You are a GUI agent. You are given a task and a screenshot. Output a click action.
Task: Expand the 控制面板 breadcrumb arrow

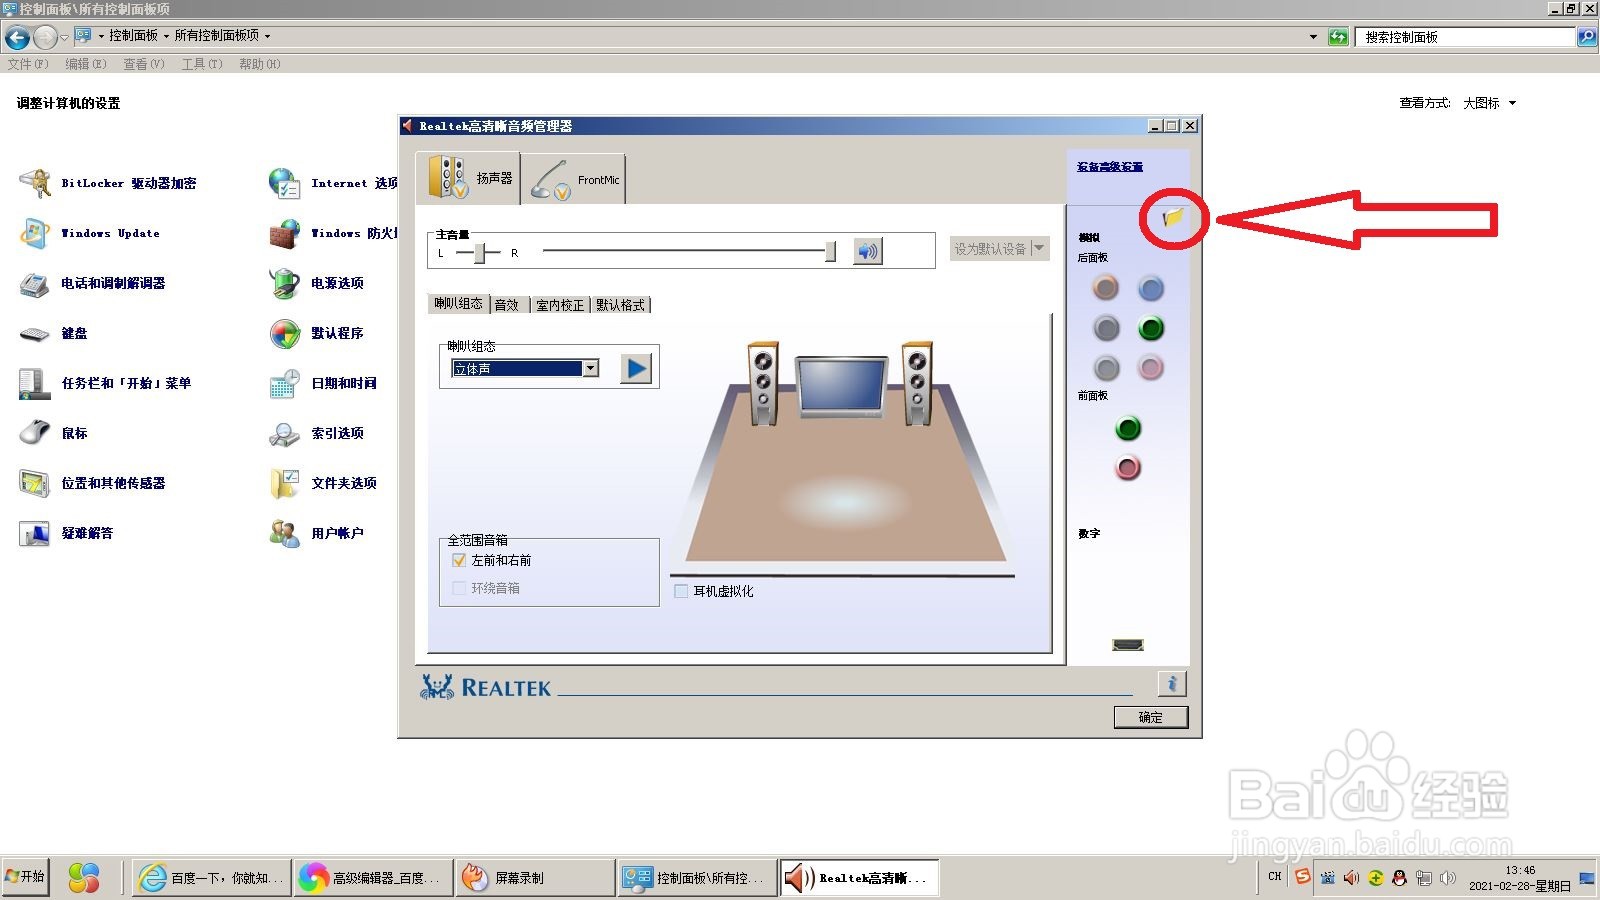(166, 36)
